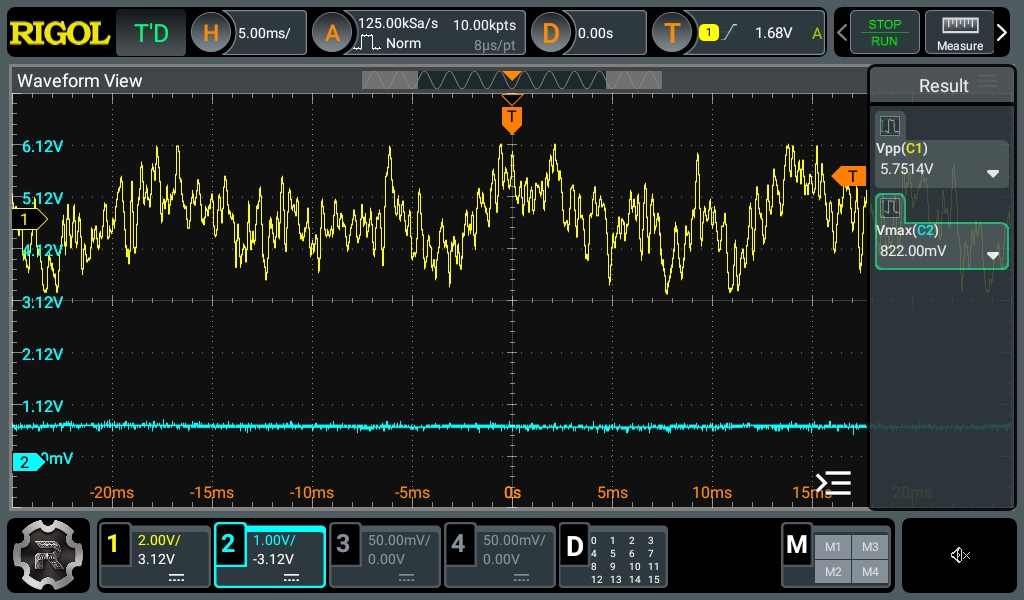
Task: Expand the Vmax(C2) measurement dropdown arrow
Action: (x=993, y=255)
